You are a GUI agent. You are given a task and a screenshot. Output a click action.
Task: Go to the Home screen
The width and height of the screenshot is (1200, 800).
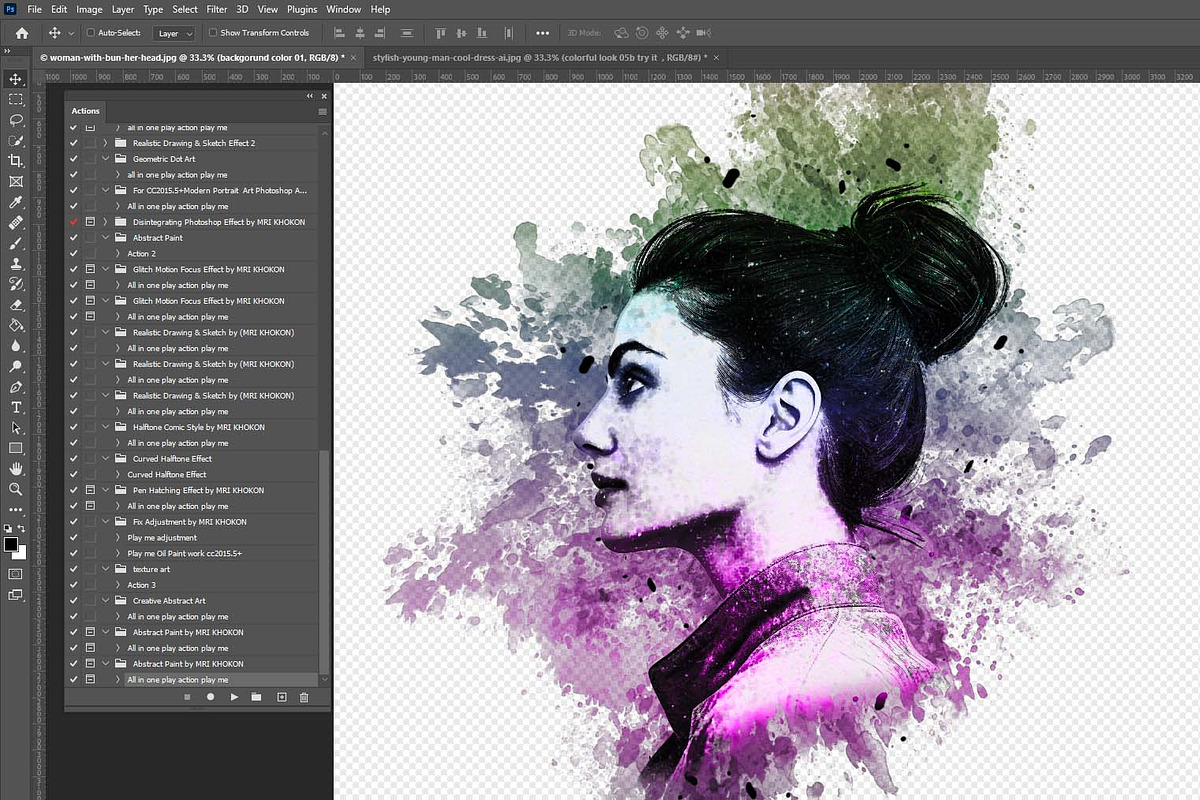pyautogui.click(x=22, y=33)
